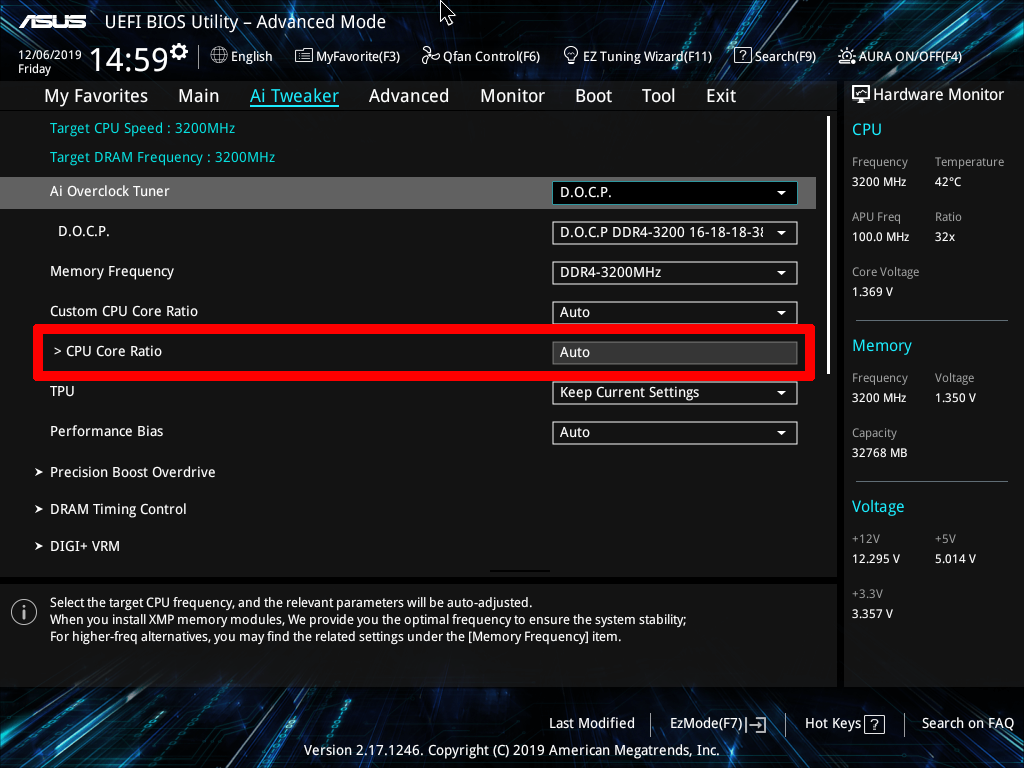Viewport: 1024px width, 768px height.
Task: Click the Memory section heading
Action: 882,346
